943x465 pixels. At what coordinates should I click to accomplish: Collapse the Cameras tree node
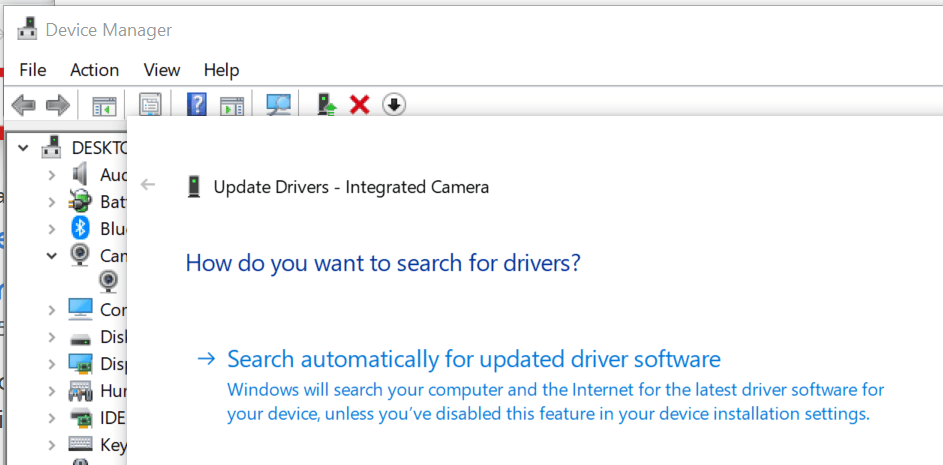pyautogui.click(x=51, y=256)
